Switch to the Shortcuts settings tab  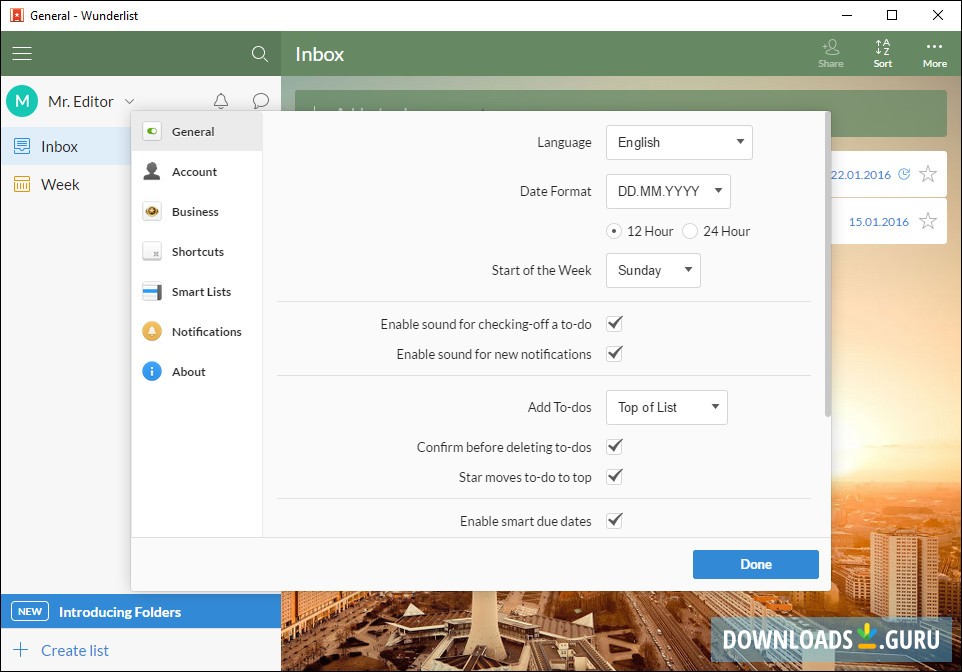(x=197, y=251)
